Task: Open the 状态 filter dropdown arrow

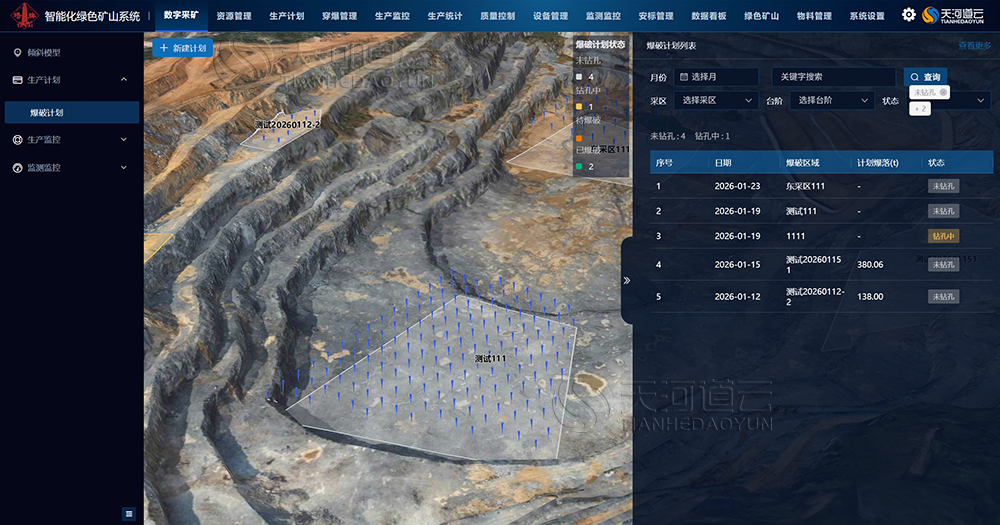Action: [980, 100]
